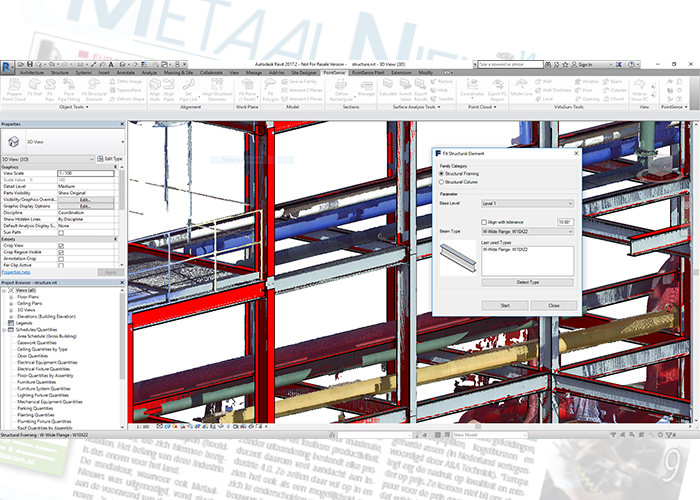Open the Structure ribbon tab
Viewport: 700px width, 500px height.
60,72
